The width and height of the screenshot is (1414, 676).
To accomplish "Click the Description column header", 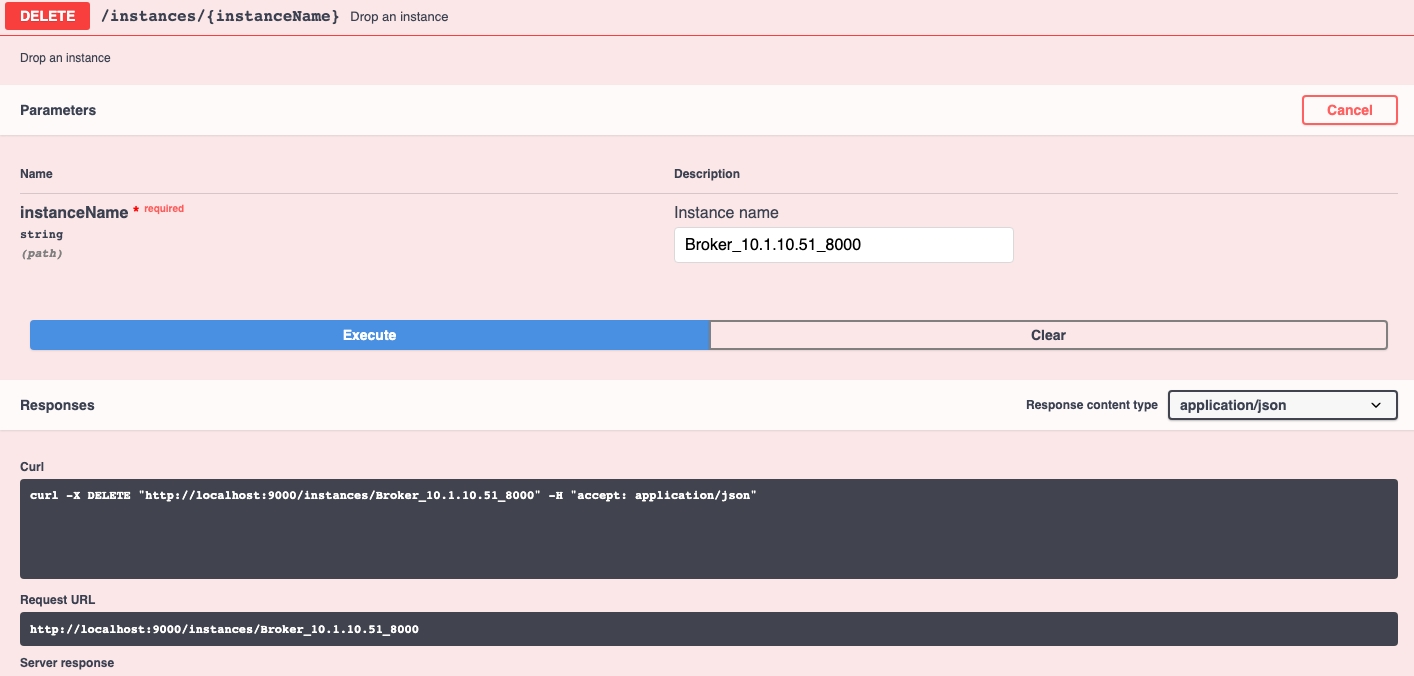I will 706,174.
